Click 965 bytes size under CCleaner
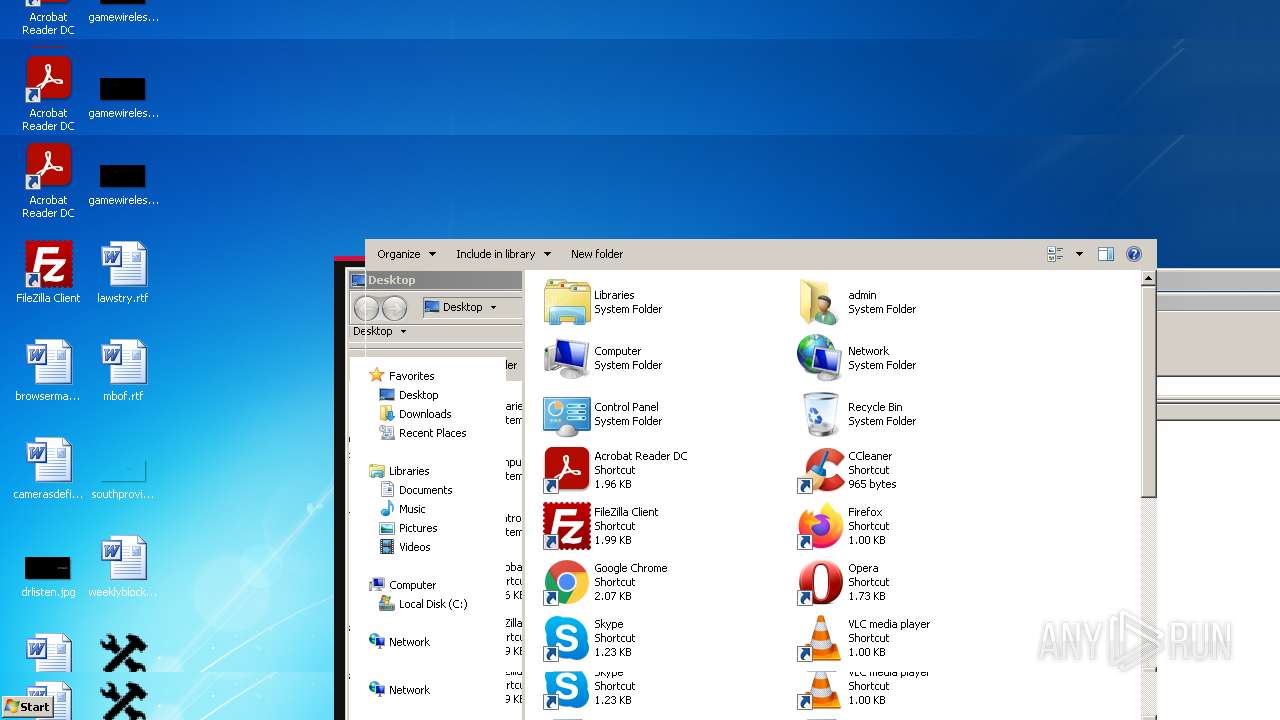1280x720 pixels. point(872,484)
